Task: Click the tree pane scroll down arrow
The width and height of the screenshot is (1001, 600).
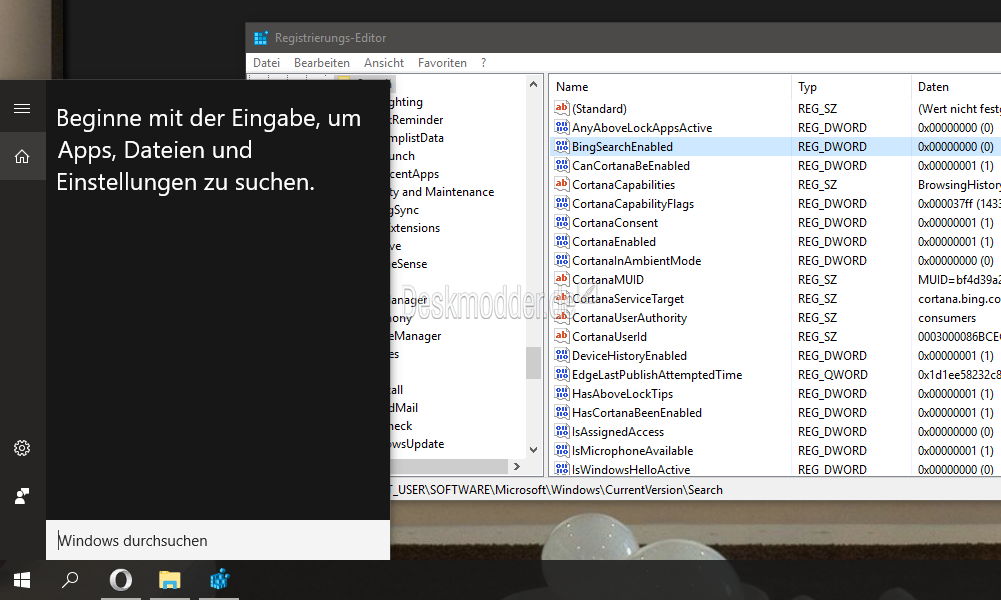Action: pyautogui.click(x=534, y=450)
